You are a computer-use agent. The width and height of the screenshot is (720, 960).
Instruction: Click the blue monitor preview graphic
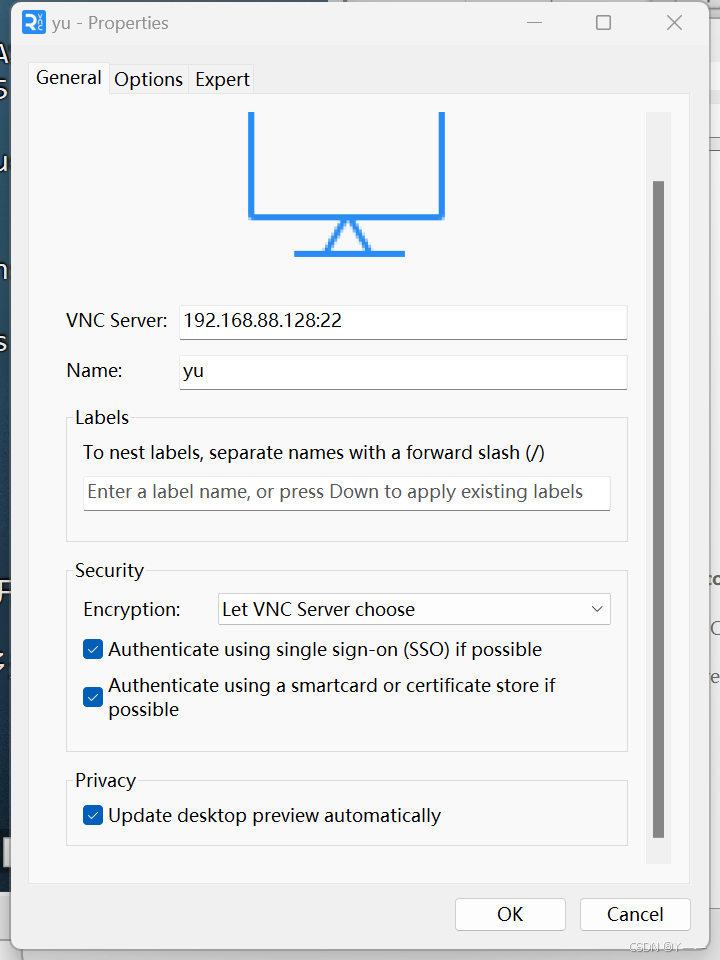[x=348, y=185]
